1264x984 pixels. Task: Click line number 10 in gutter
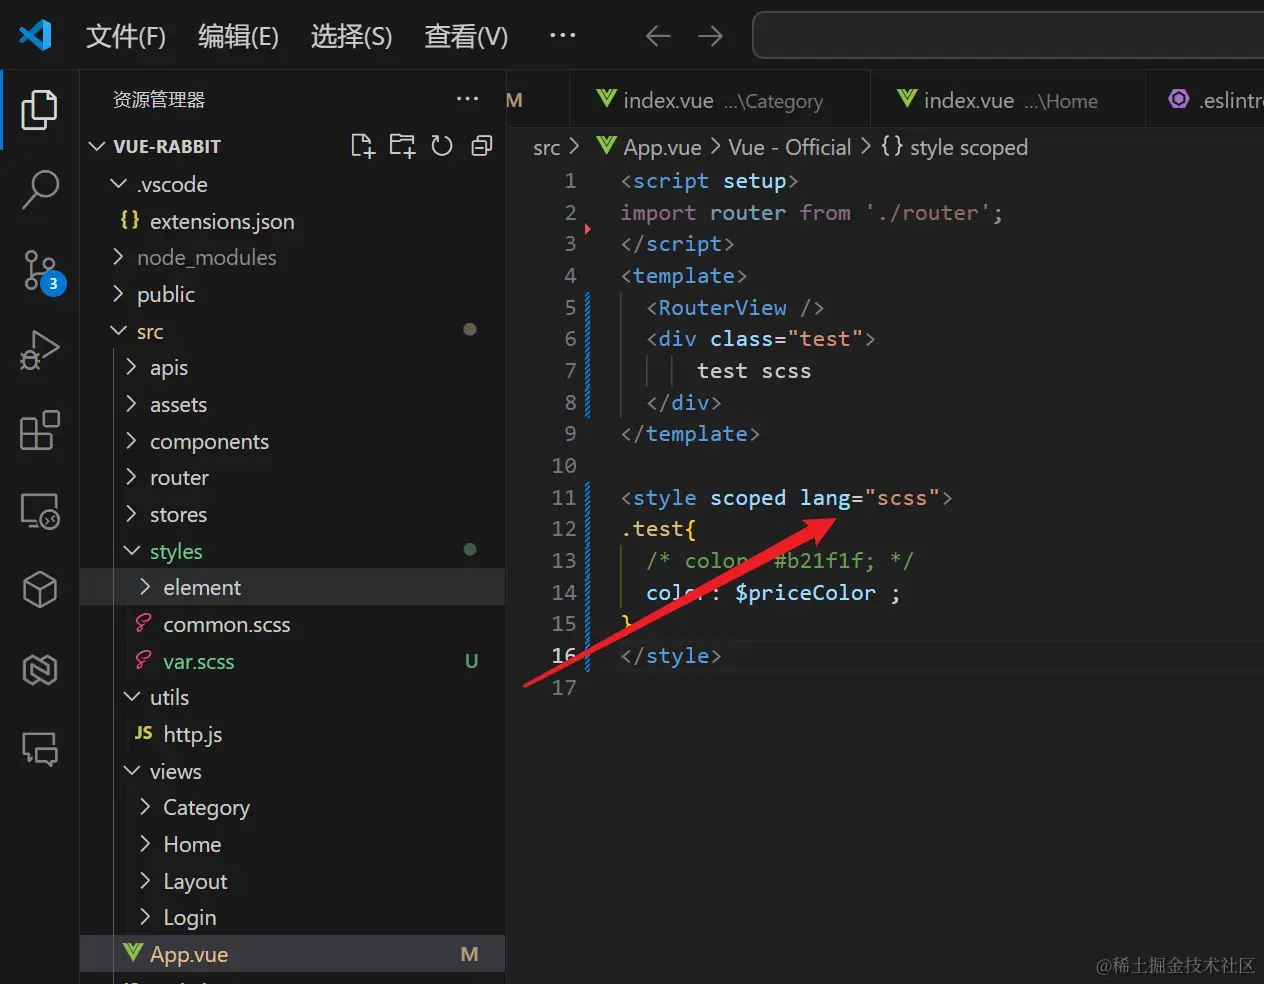(564, 466)
